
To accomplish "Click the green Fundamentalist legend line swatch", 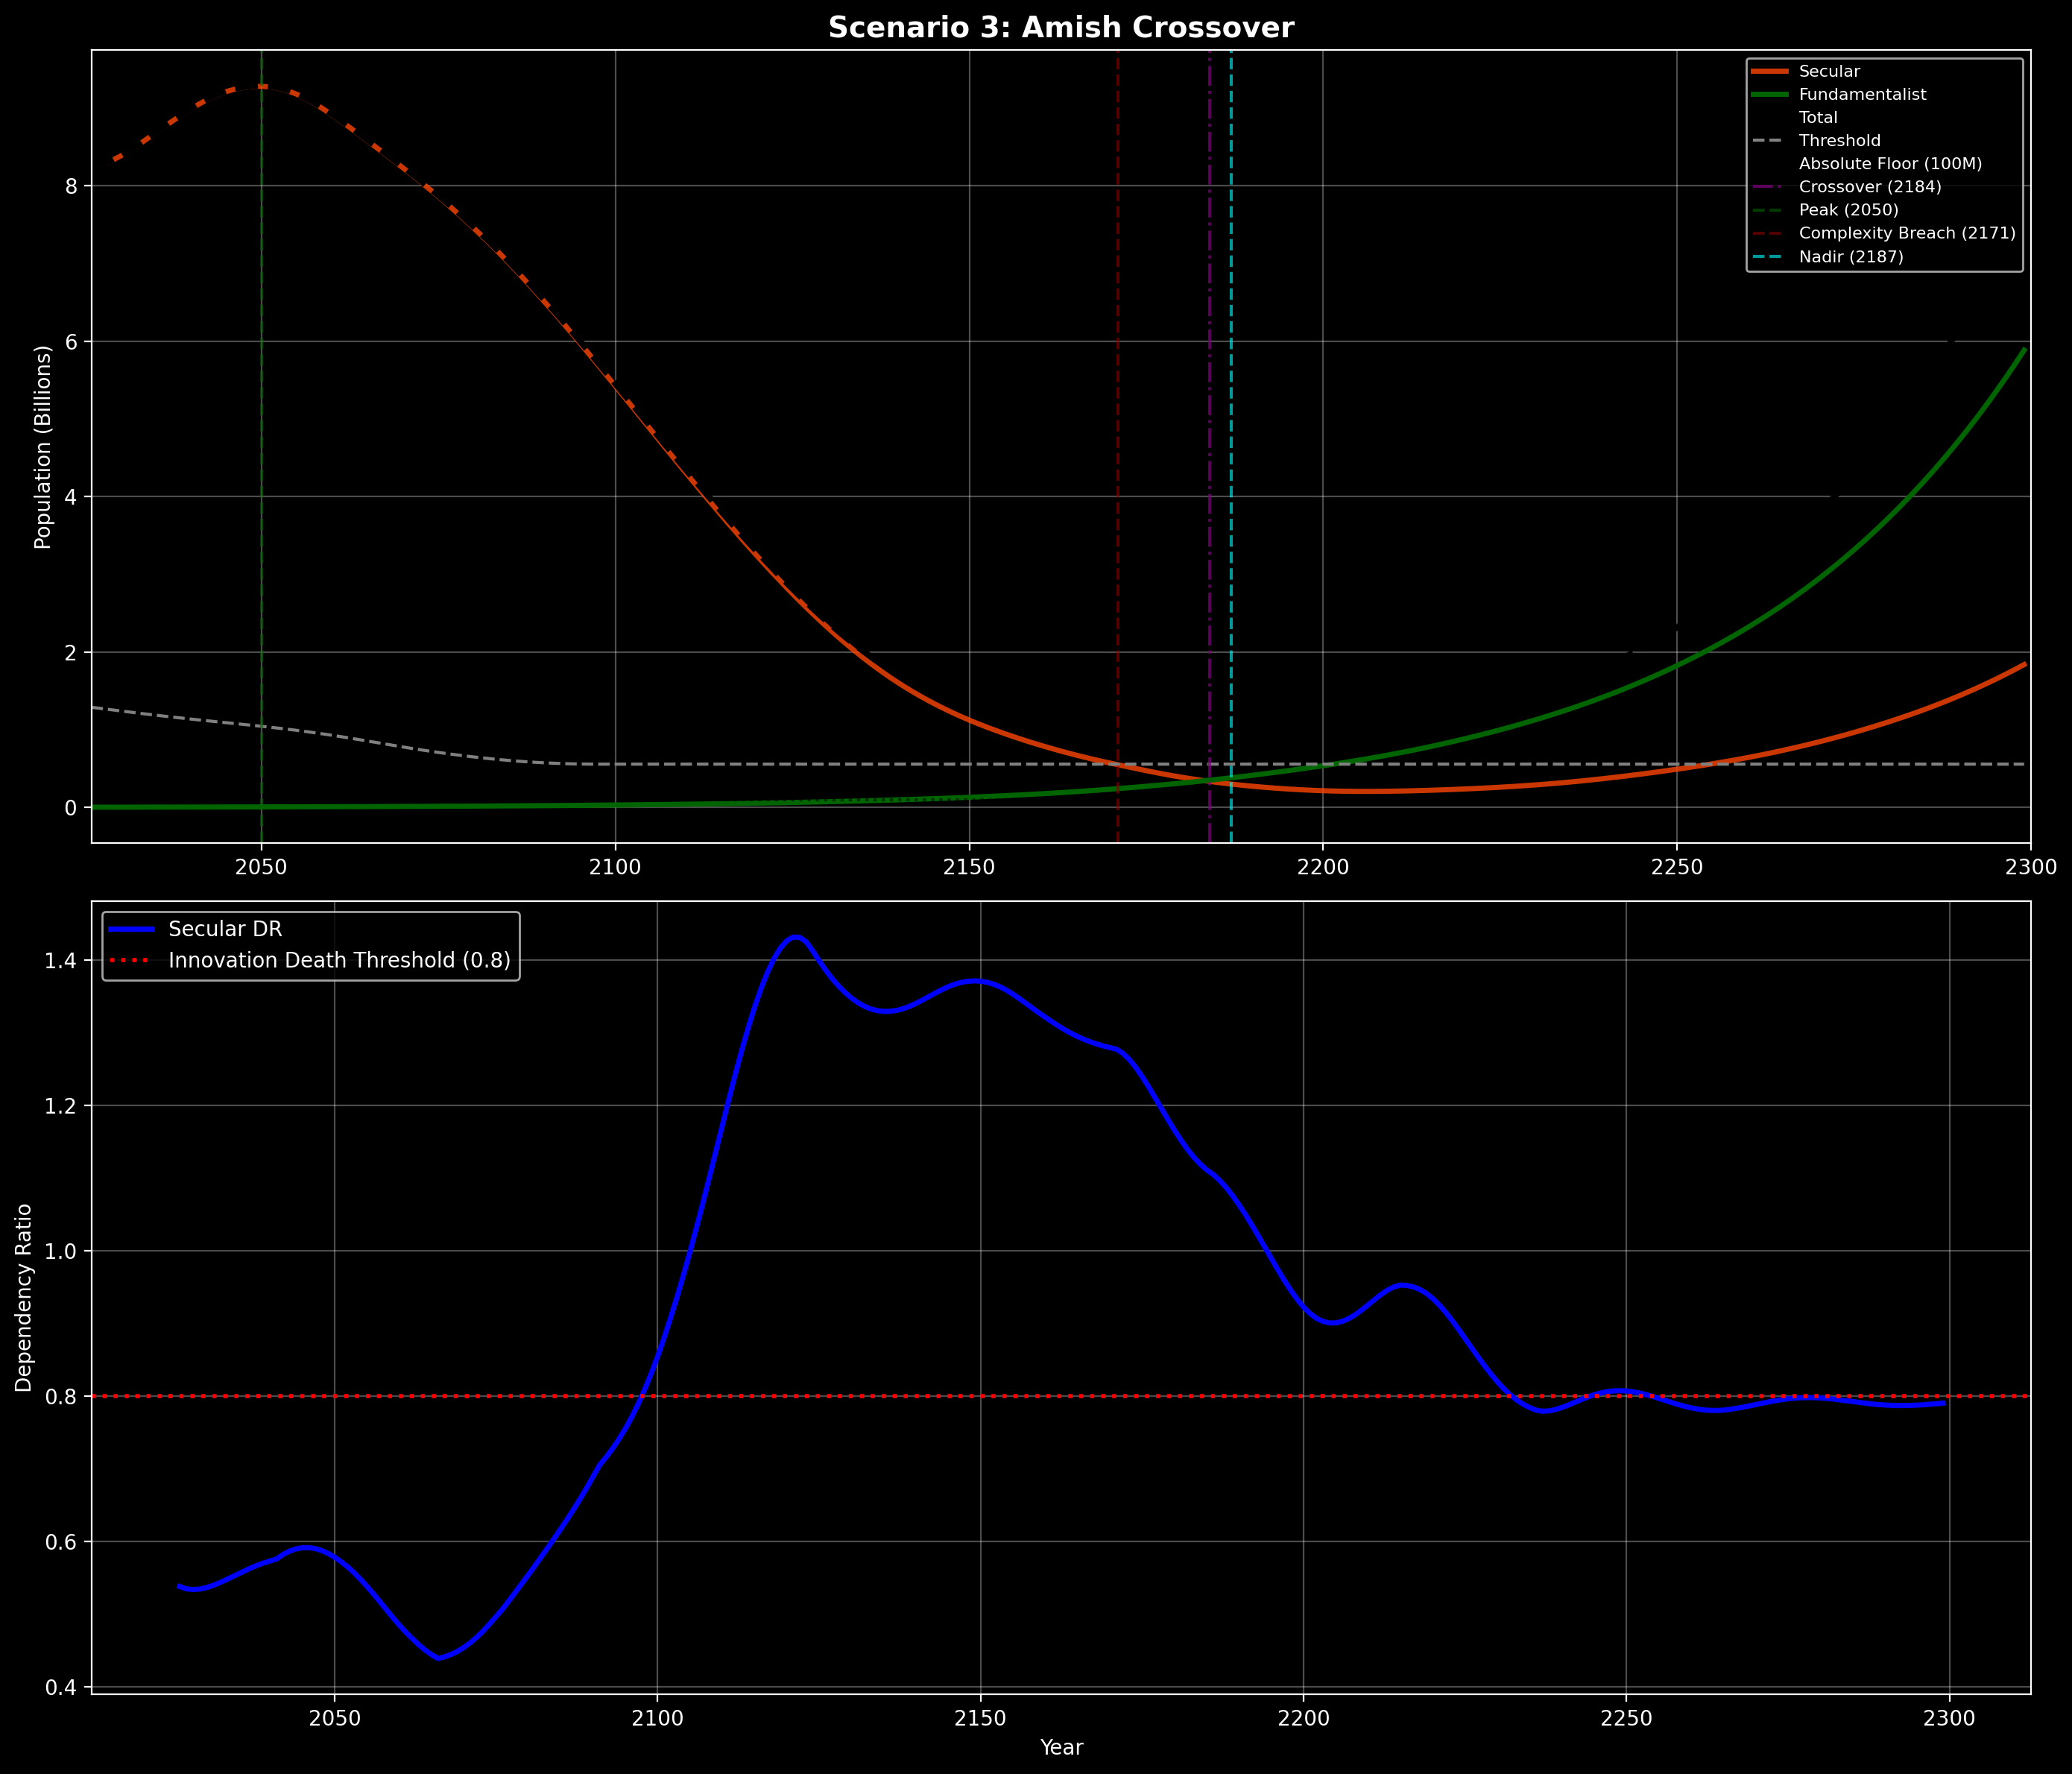I will click(1769, 95).
